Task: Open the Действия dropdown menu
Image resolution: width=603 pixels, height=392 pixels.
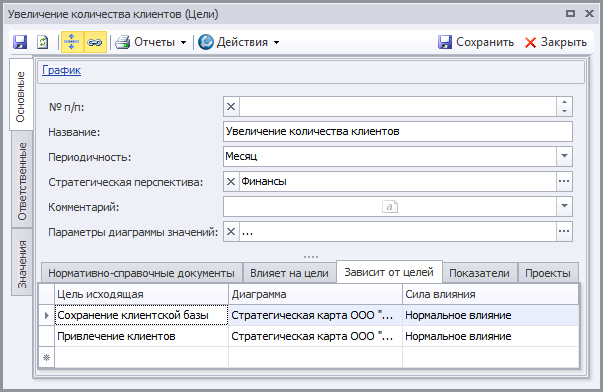Action: (238, 42)
